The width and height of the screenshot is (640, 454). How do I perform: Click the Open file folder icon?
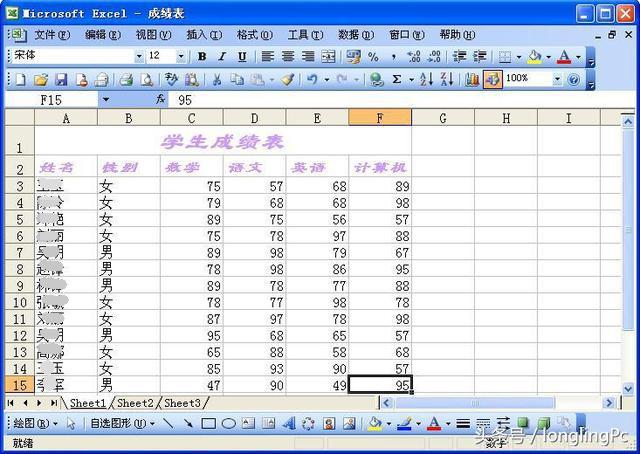41,79
